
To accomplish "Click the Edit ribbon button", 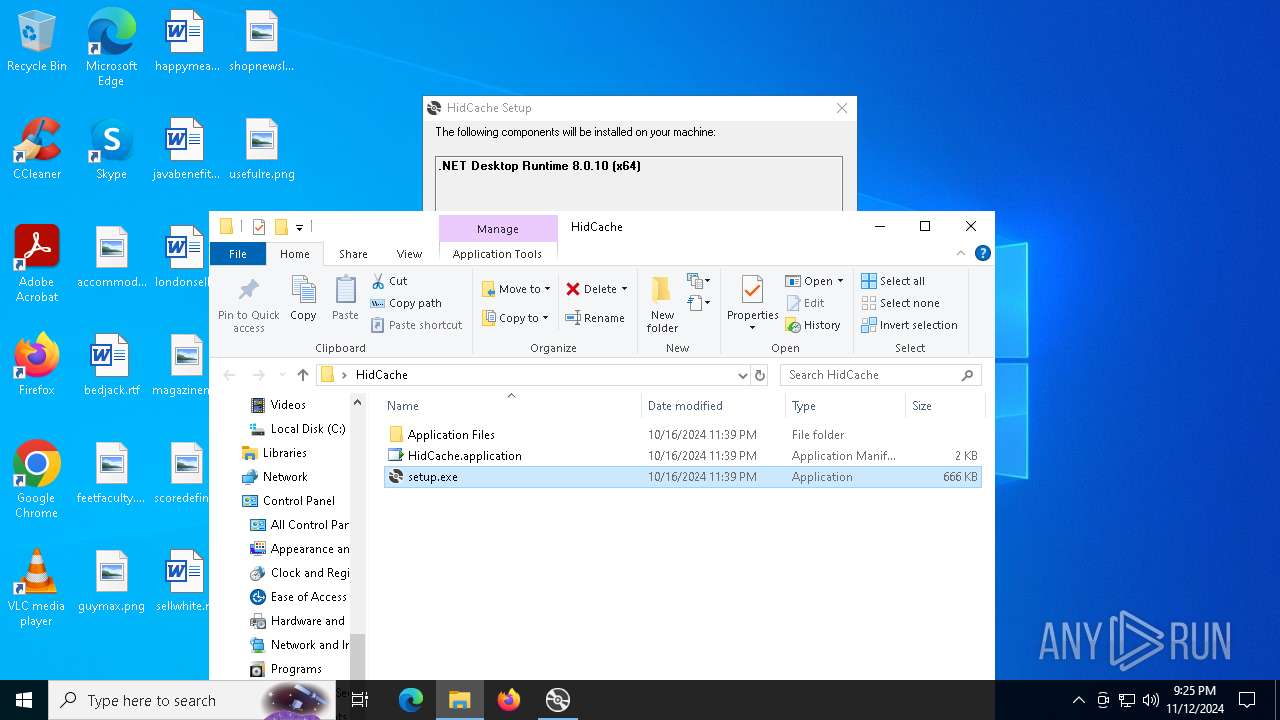I will pyautogui.click(x=806, y=303).
